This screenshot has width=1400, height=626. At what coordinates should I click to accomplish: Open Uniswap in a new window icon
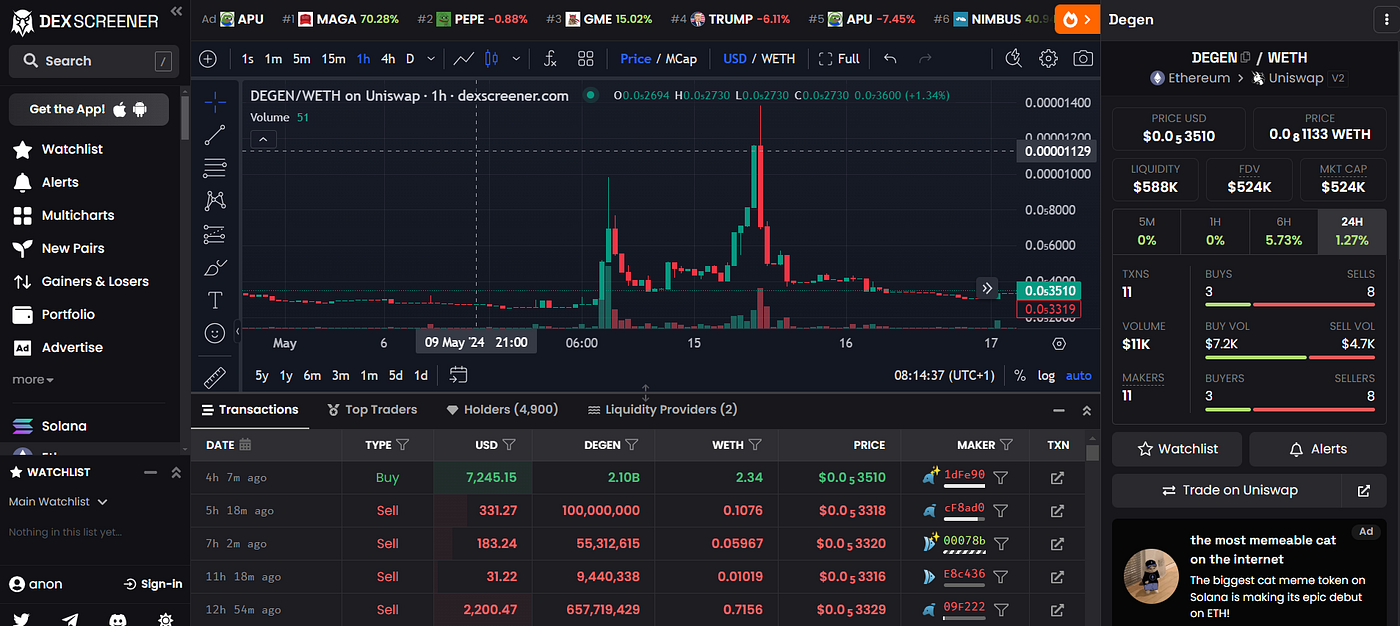click(x=1364, y=490)
